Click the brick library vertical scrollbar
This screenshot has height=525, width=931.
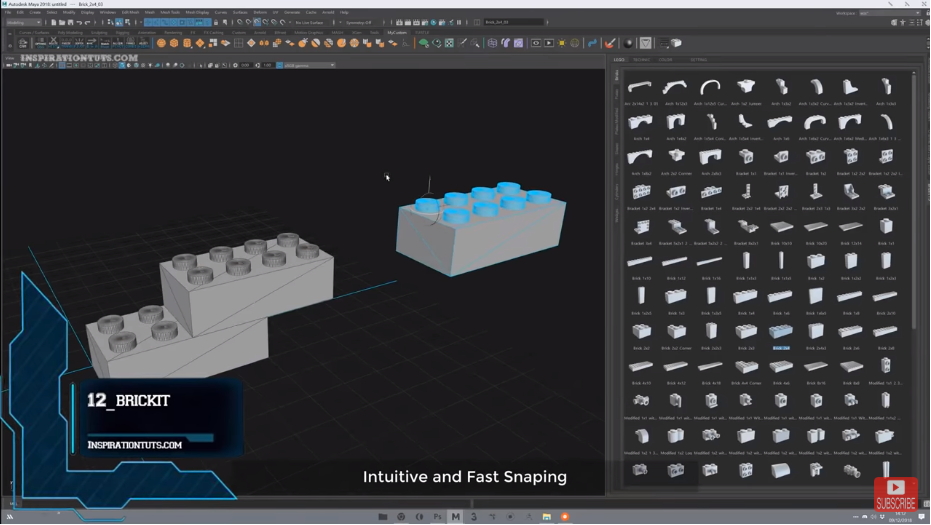point(913,202)
